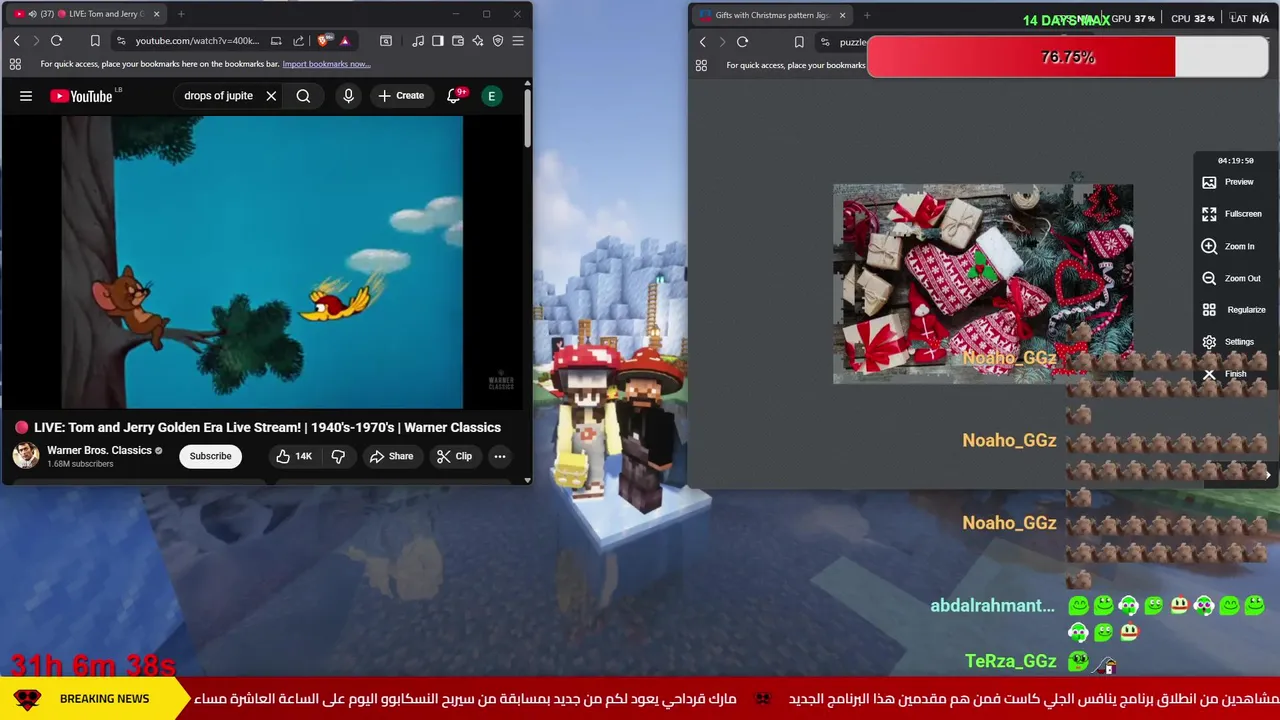
Task: Bookmark the puzzle page
Action: pos(799,42)
